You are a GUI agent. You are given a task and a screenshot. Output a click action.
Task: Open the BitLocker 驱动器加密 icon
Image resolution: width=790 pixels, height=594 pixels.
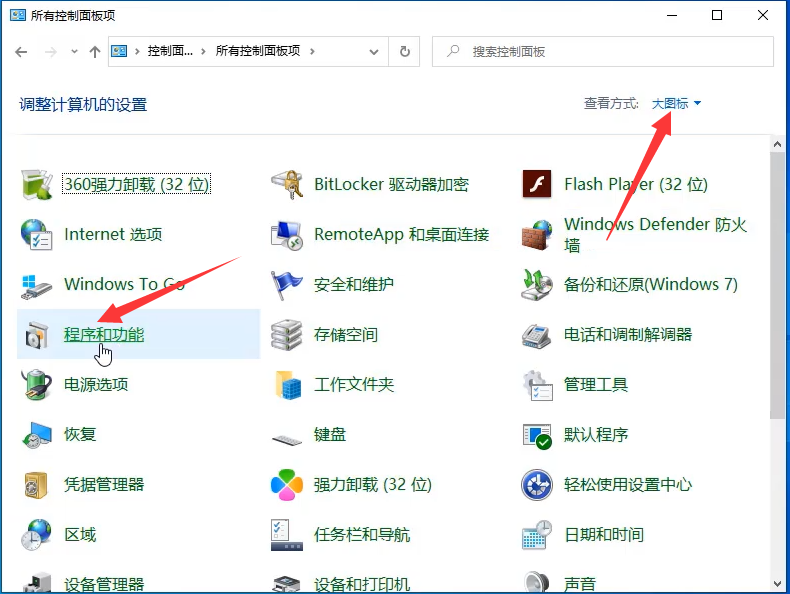click(287, 184)
